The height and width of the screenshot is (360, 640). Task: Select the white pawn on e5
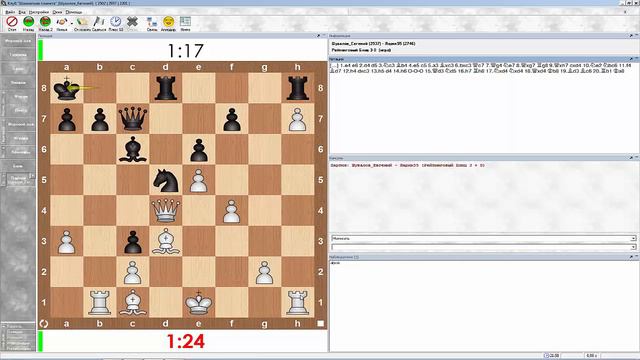pos(198,180)
